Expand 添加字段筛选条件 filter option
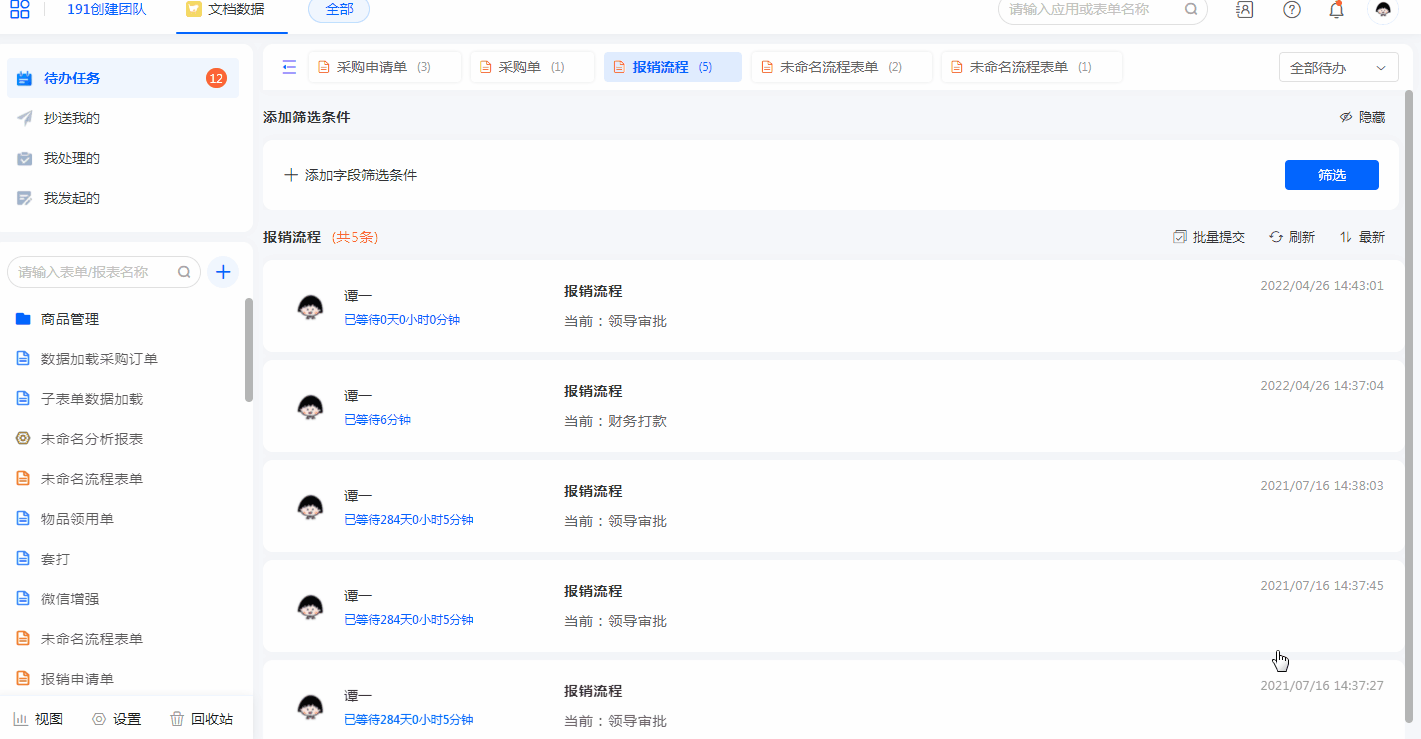This screenshot has height=739, width=1421. 351,175
